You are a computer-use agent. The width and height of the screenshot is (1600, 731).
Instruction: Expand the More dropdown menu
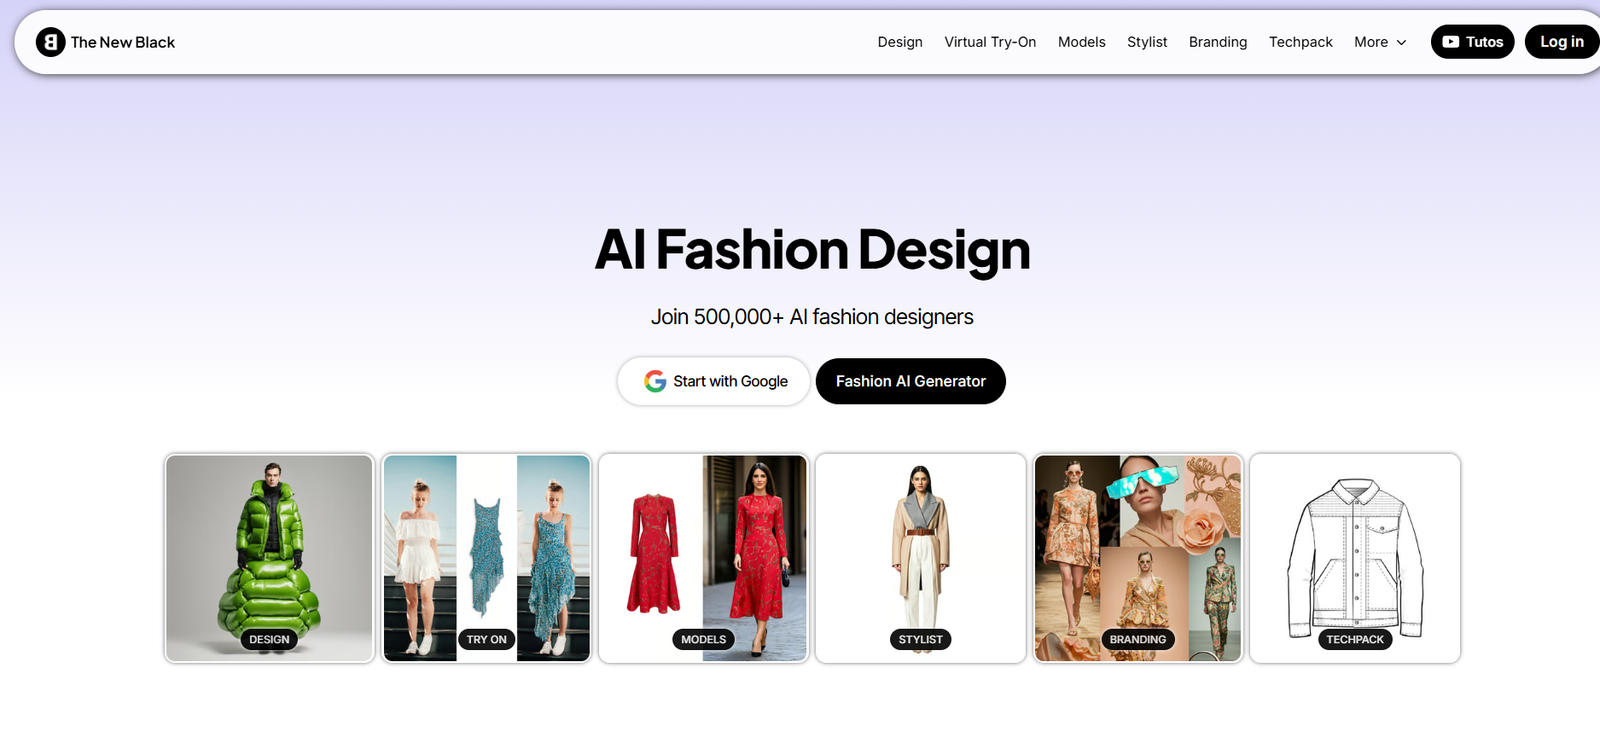1380,42
